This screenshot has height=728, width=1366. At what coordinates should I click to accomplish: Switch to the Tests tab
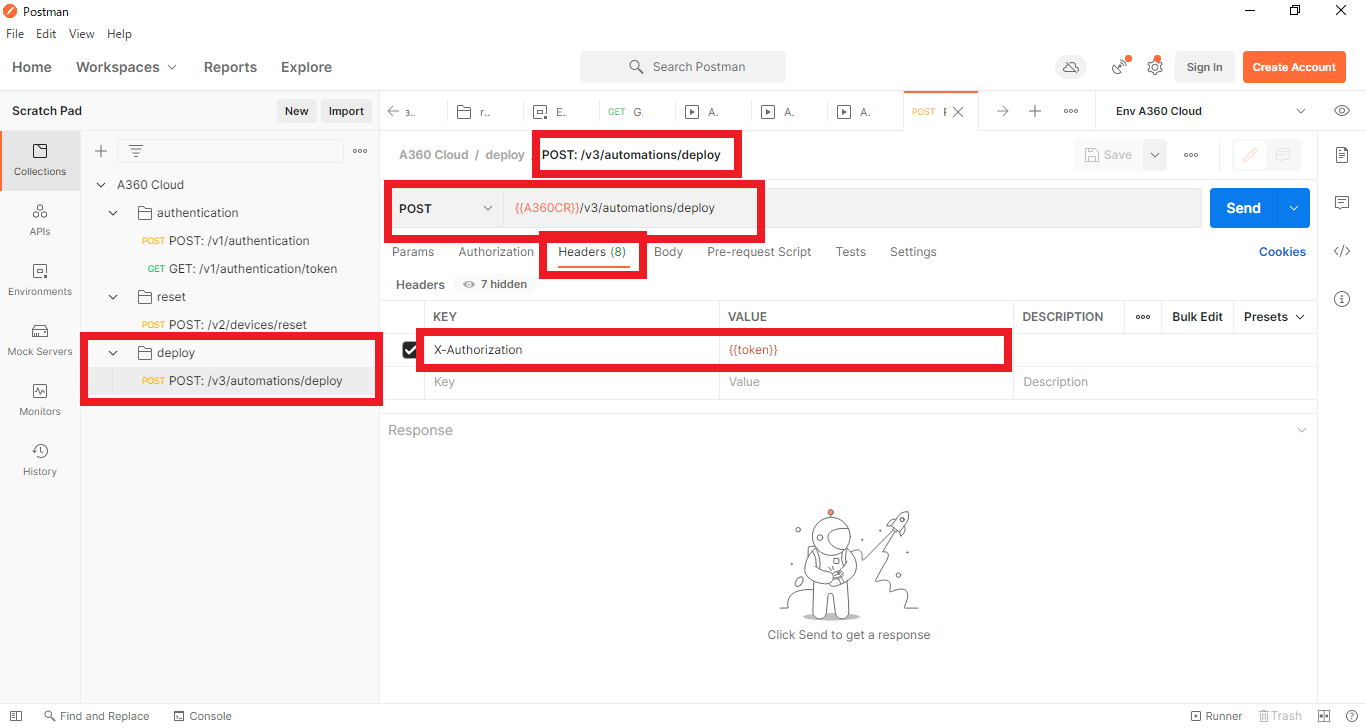point(851,252)
